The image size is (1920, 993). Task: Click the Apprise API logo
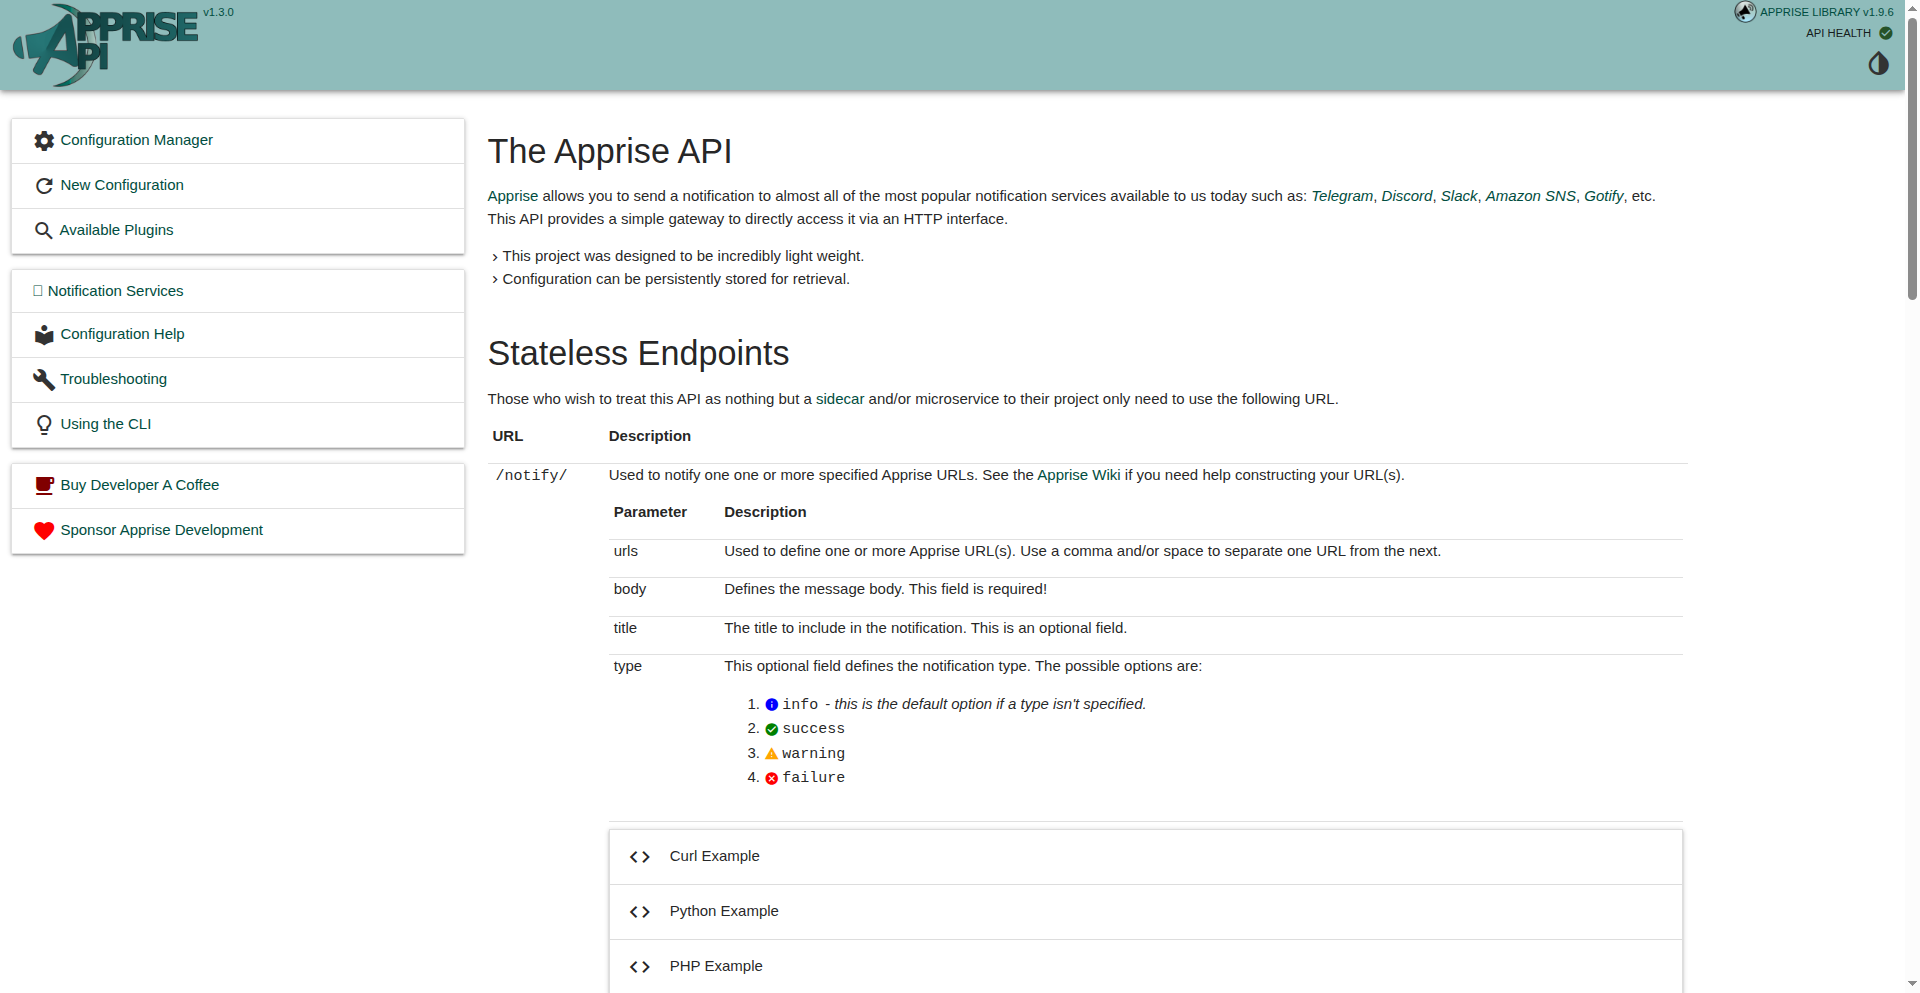tap(105, 45)
